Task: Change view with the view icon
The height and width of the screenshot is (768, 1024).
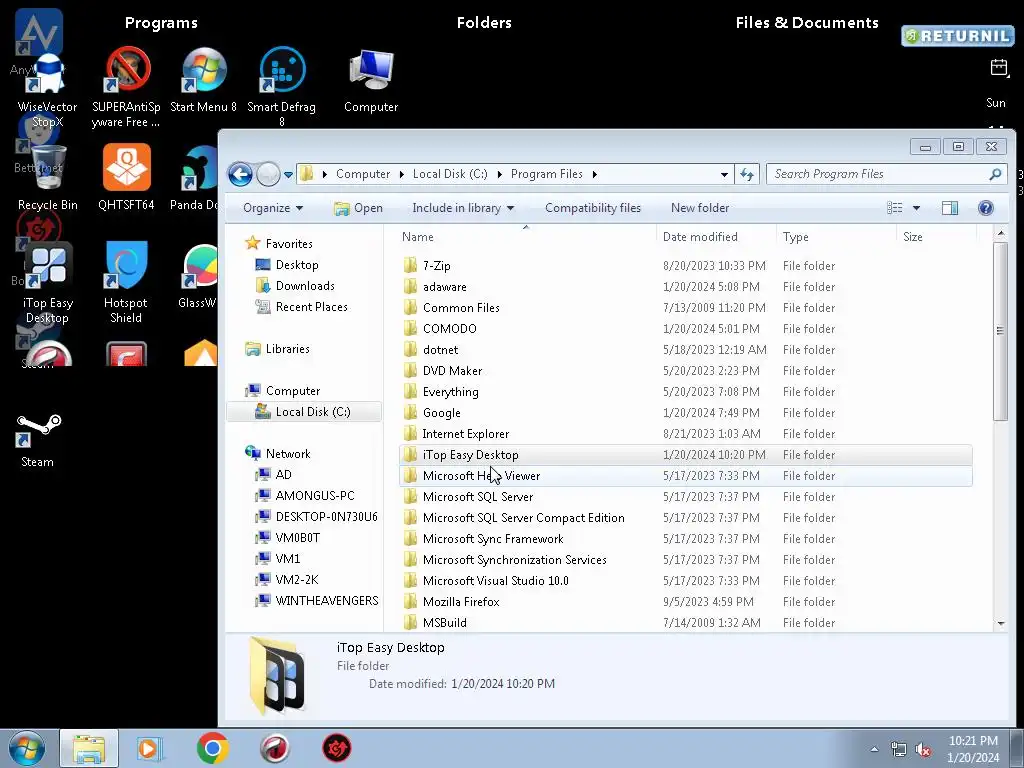Action: tap(895, 208)
